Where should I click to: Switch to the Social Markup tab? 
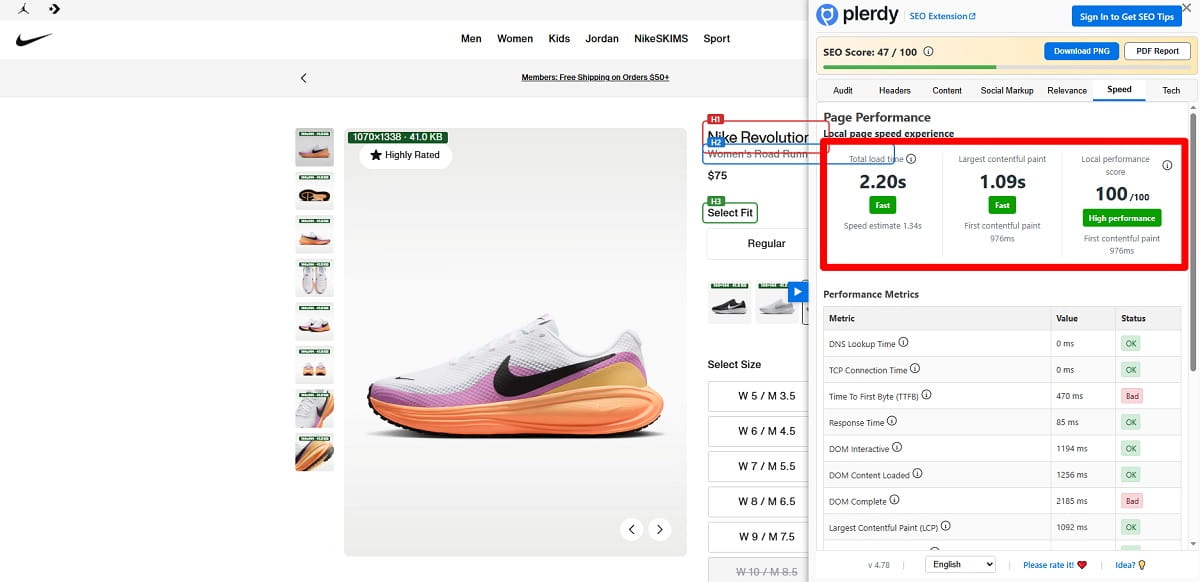[1007, 90]
